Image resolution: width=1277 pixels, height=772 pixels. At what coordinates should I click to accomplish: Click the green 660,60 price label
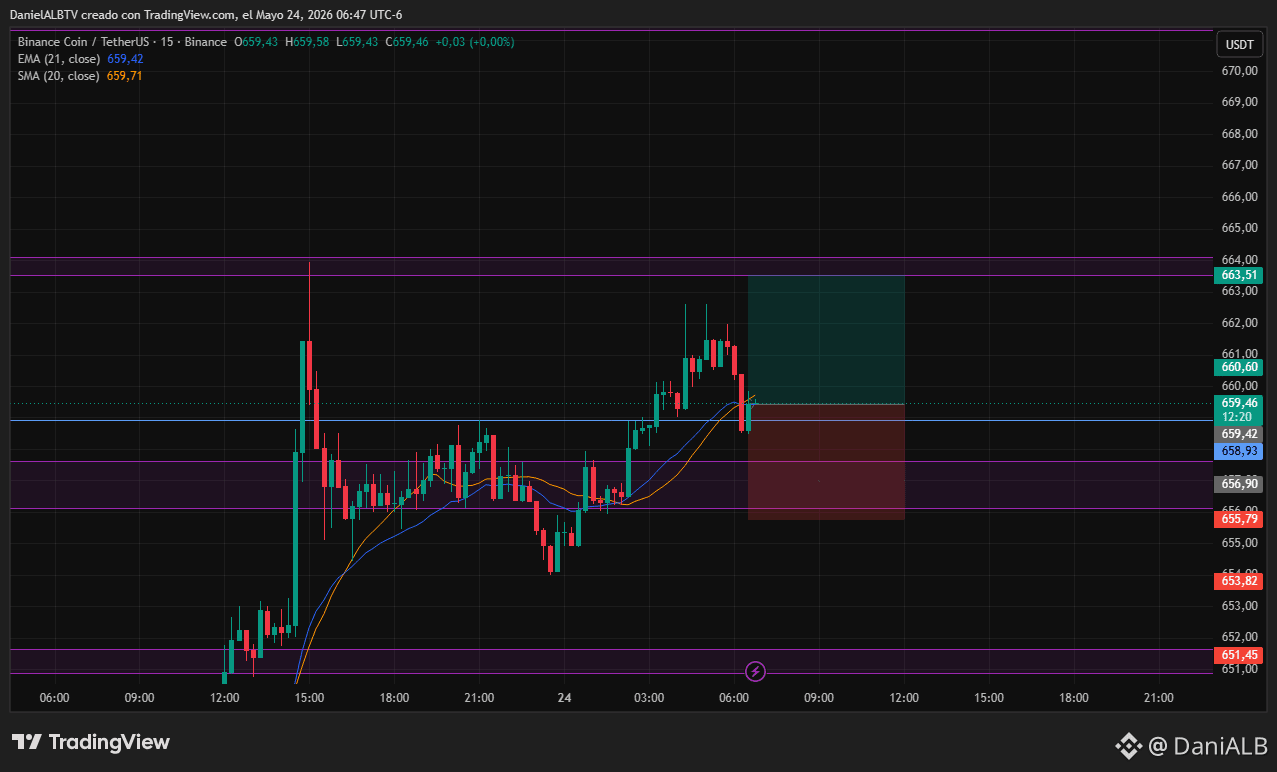1238,367
